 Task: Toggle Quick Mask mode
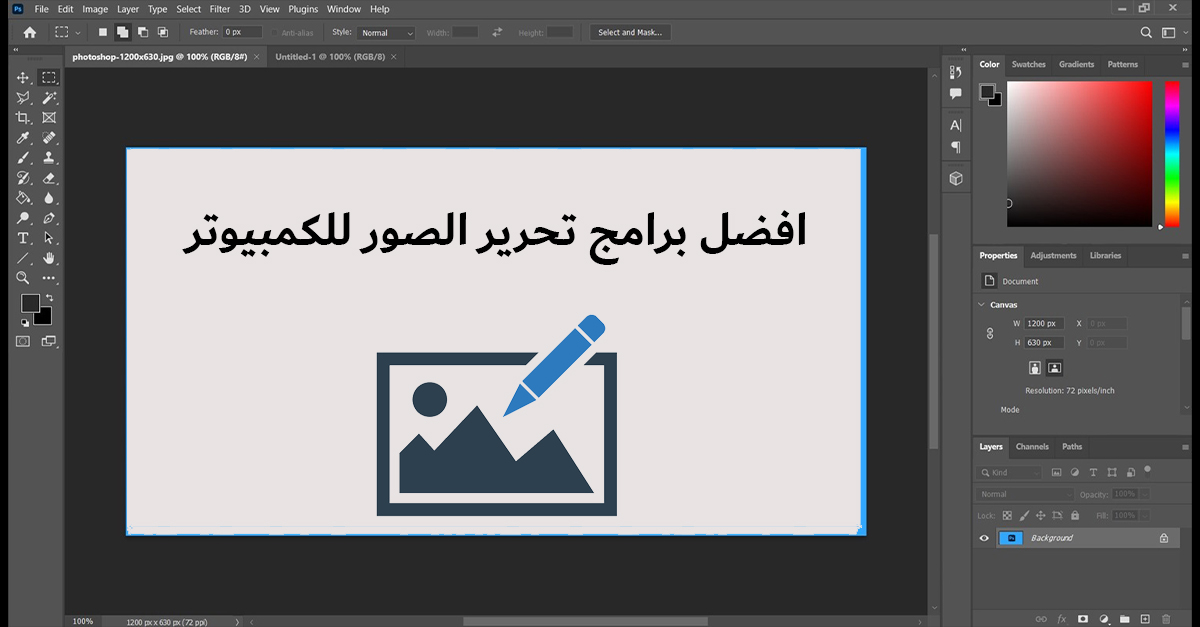[x=23, y=341]
